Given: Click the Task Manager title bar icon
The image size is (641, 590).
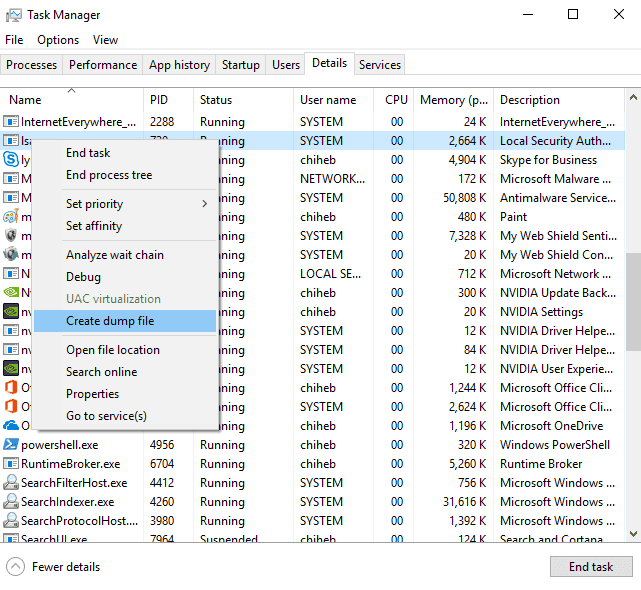Looking at the screenshot, I should [14, 15].
